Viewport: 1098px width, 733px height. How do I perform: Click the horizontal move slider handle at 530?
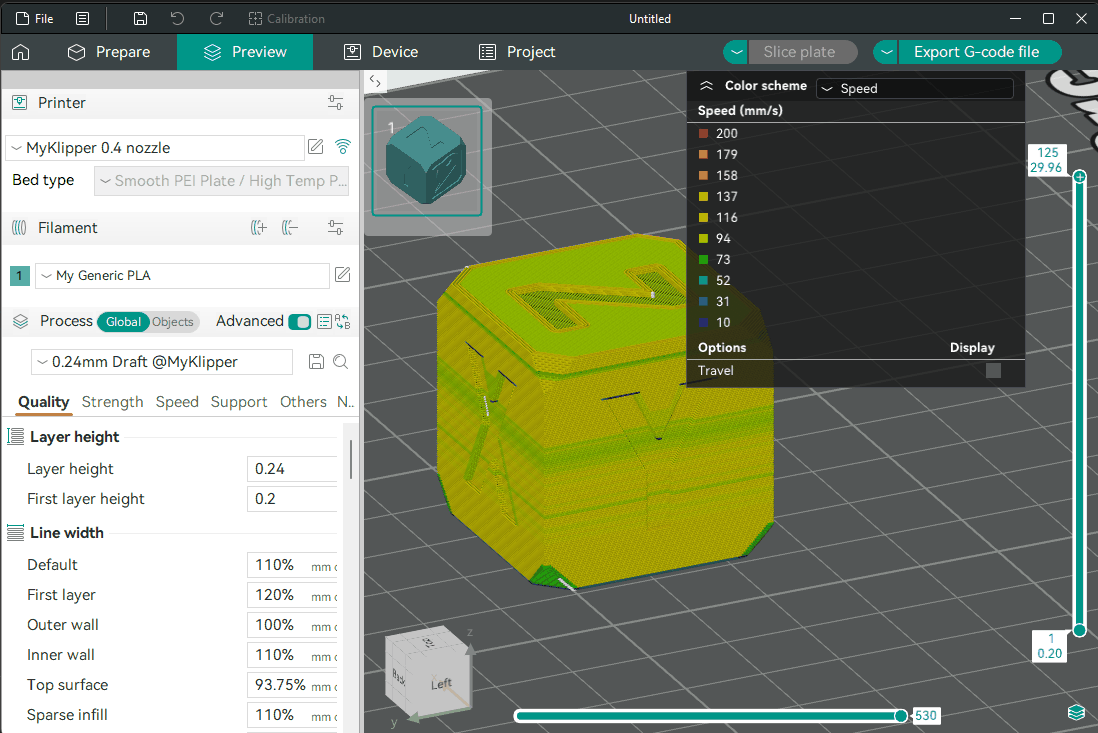pos(901,715)
